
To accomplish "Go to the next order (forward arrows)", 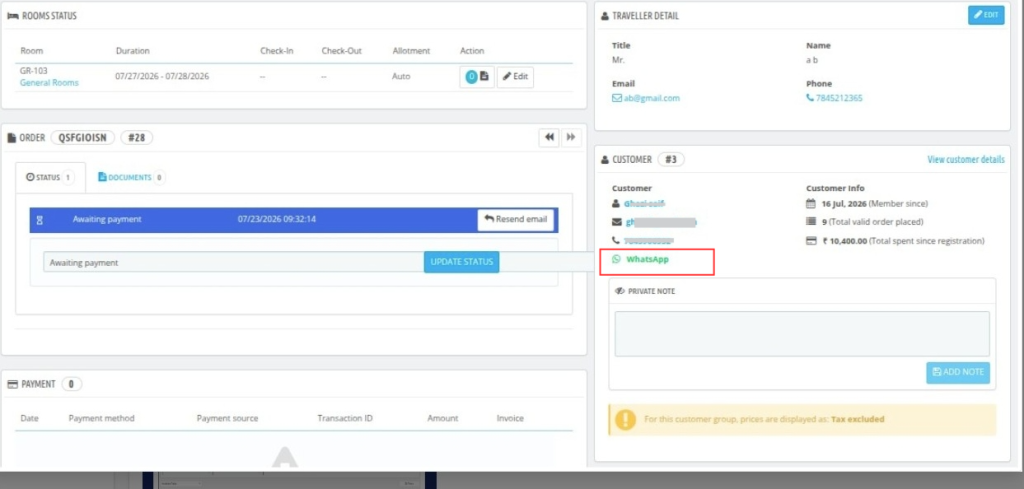I will point(571,137).
